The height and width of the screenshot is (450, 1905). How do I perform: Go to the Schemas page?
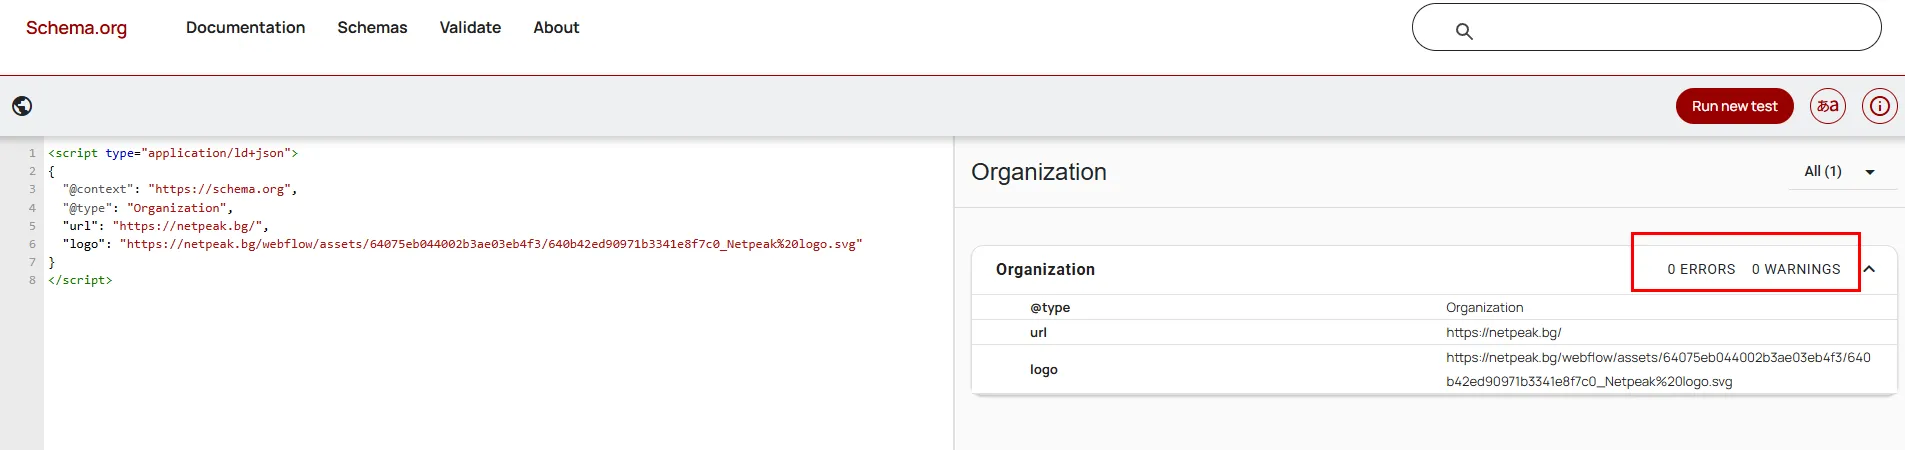(x=372, y=28)
